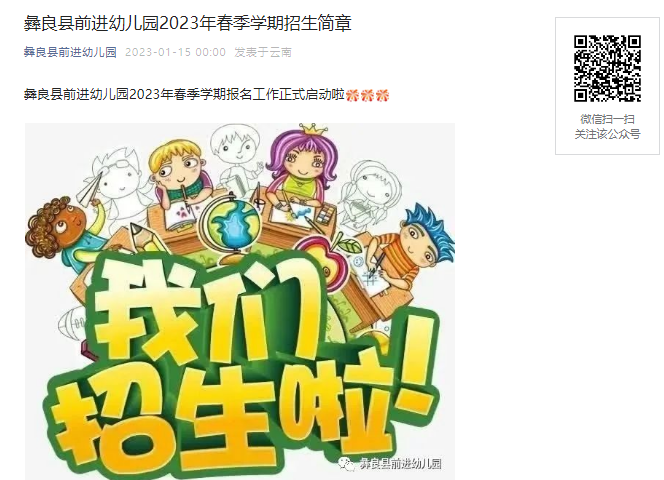Open the blue 彝良县前进幼儿园 account link

pos(70,52)
